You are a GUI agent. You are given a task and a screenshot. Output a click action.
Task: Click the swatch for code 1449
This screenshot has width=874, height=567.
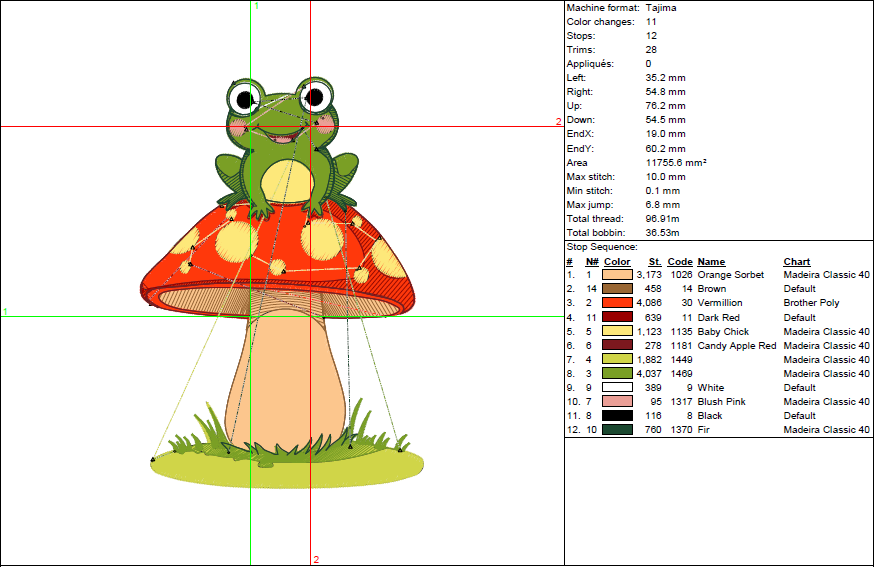[617, 359]
